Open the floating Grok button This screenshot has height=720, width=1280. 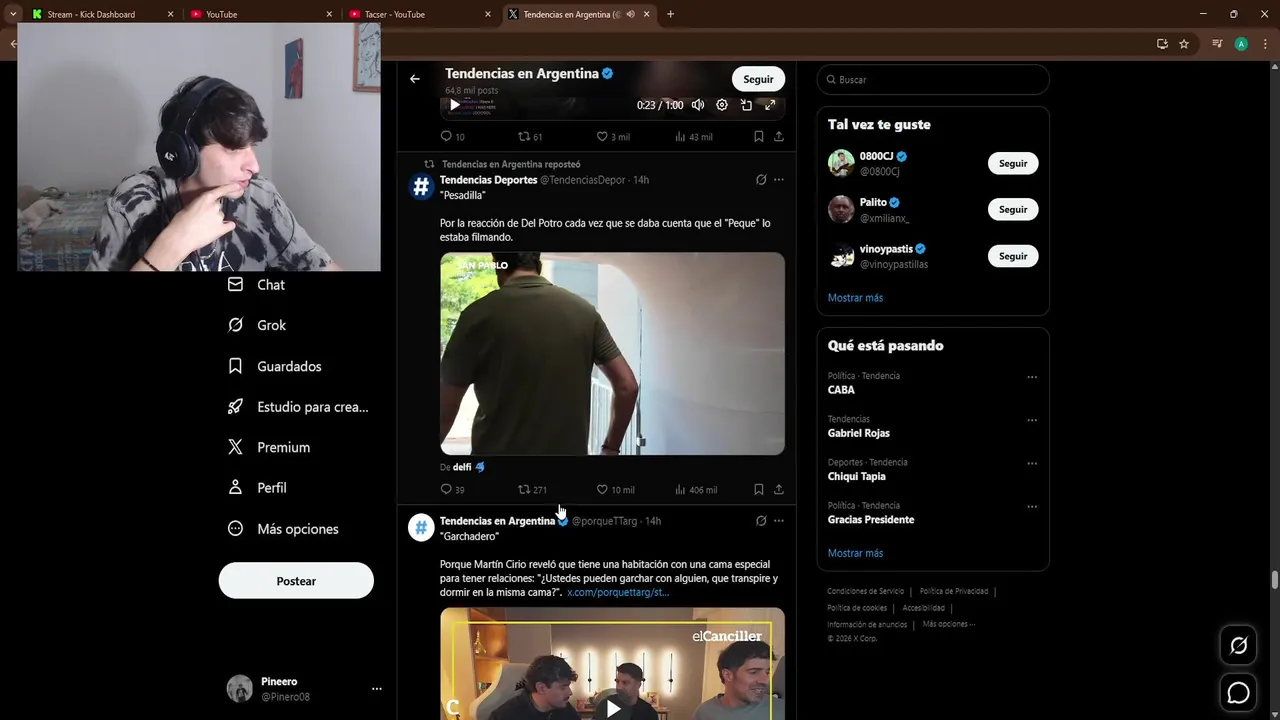click(1238, 646)
